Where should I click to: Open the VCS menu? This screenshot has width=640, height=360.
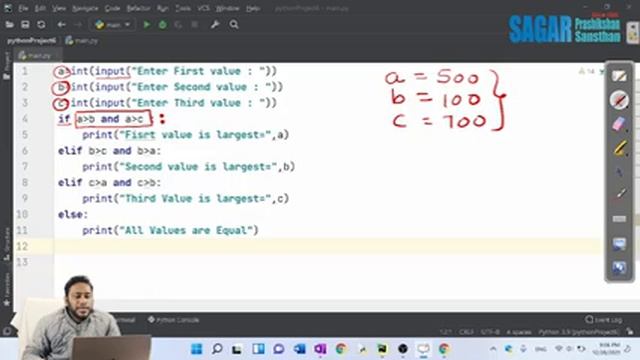click(203, 8)
